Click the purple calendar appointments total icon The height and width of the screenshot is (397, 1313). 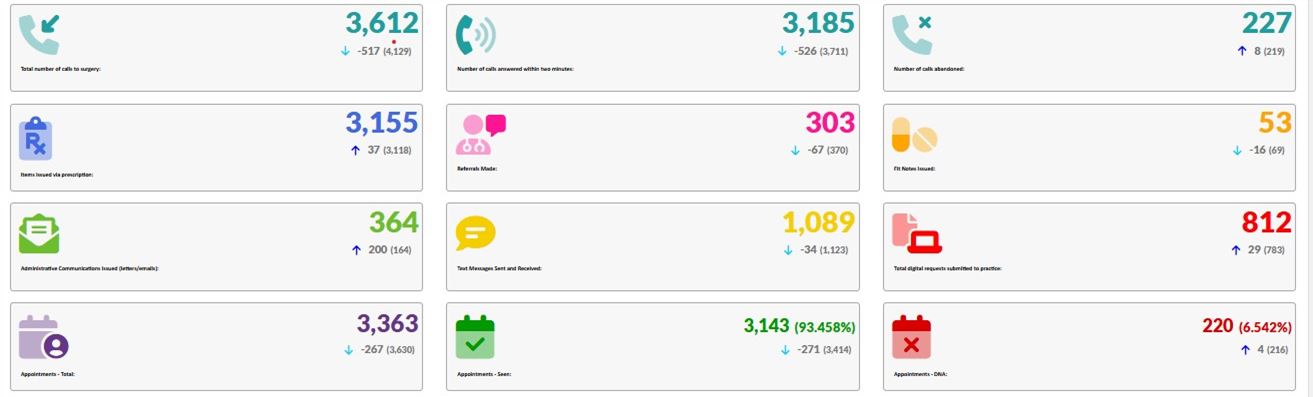(x=43, y=337)
